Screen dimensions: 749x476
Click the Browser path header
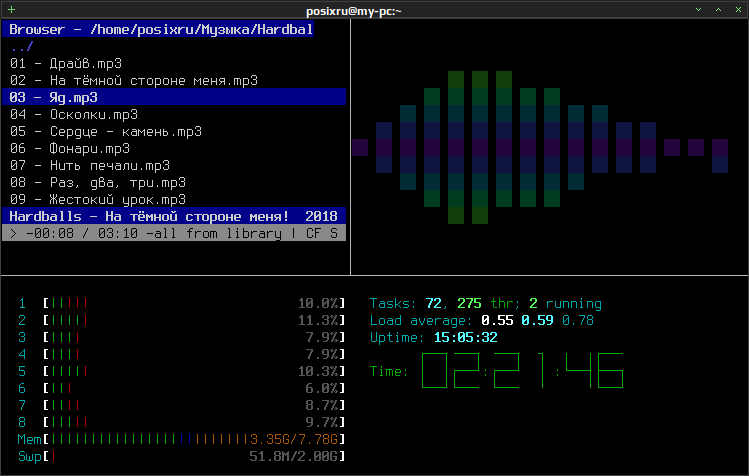click(x=158, y=30)
